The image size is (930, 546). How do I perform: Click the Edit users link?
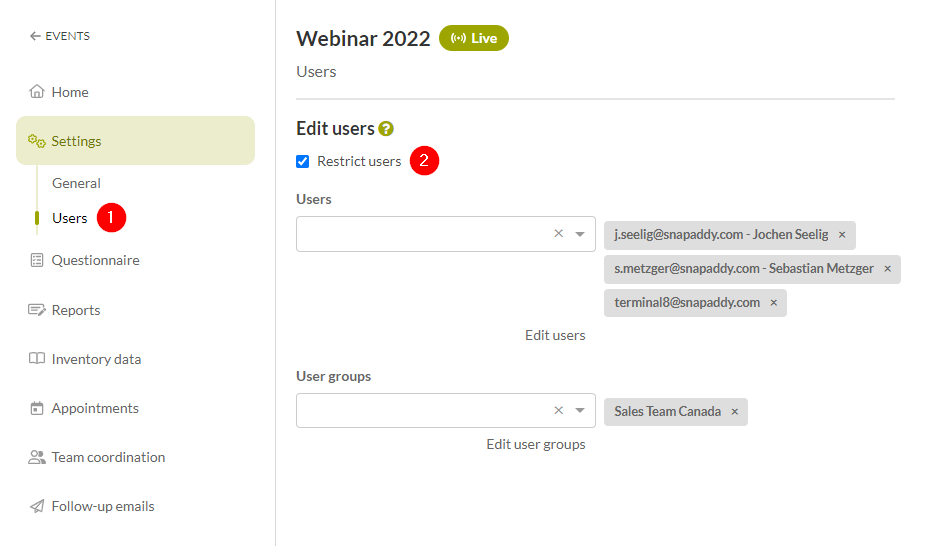pyautogui.click(x=555, y=335)
